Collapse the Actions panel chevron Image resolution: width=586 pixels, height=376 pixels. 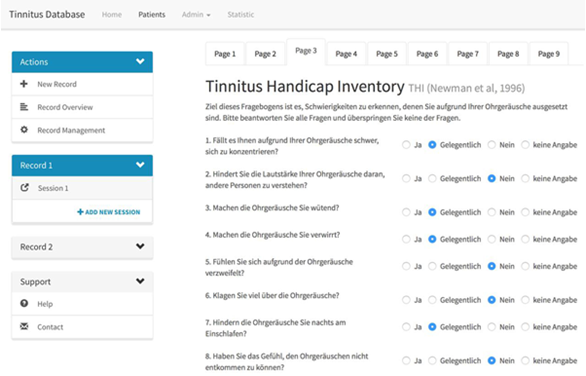[140, 61]
